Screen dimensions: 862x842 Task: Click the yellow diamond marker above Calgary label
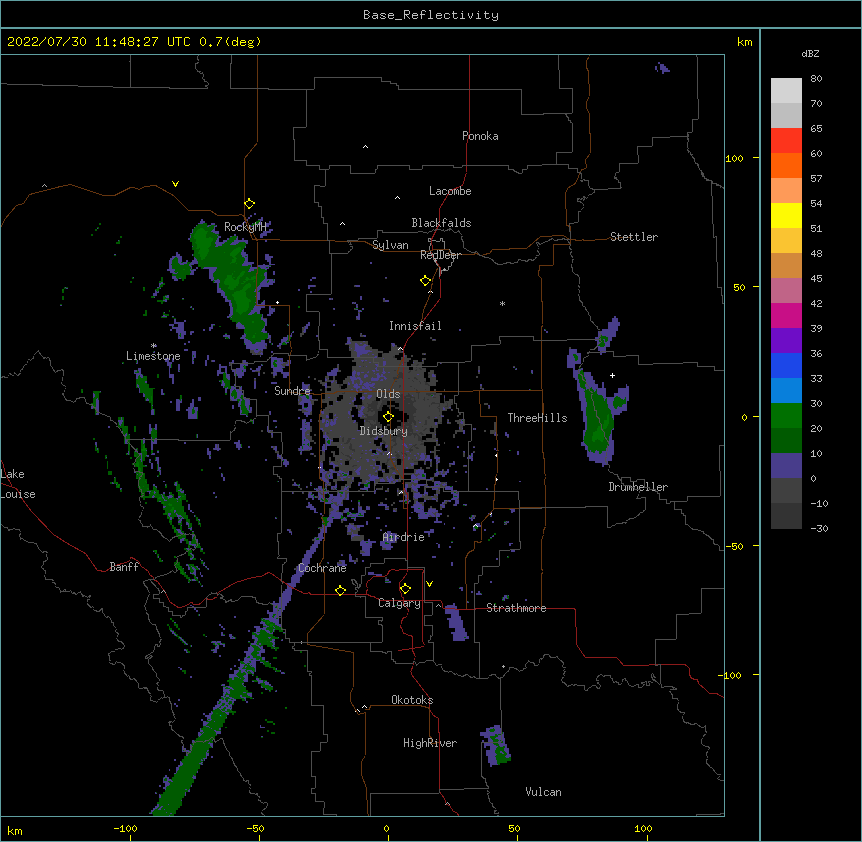click(405, 589)
